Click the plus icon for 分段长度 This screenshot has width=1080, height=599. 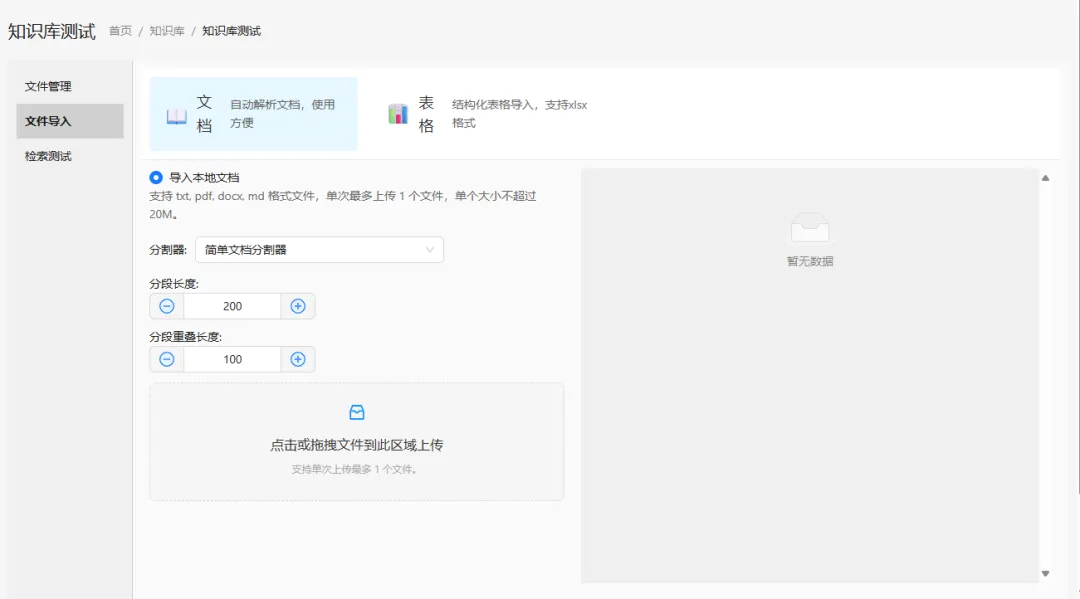pyautogui.click(x=298, y=306)
